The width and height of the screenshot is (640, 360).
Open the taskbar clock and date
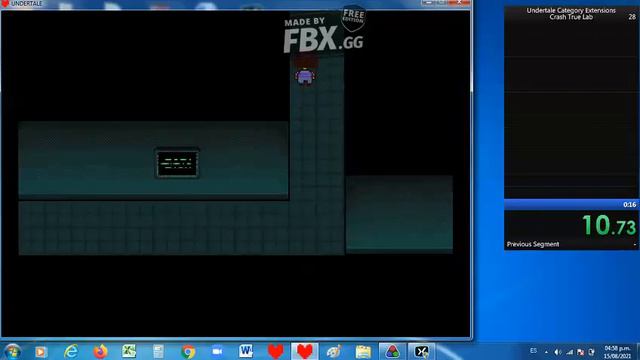coord(617,352)
